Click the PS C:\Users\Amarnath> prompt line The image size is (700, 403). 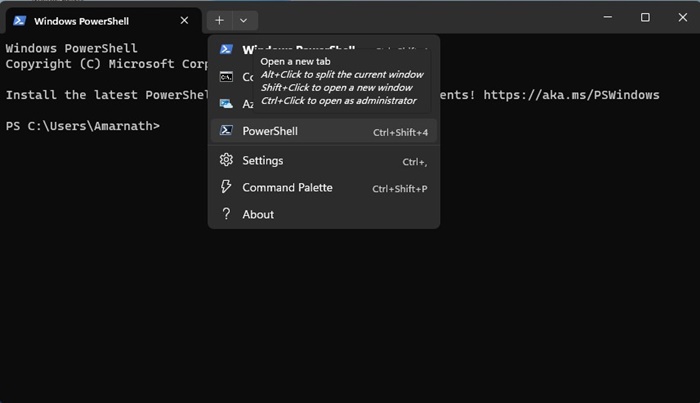tap(83, 126)
